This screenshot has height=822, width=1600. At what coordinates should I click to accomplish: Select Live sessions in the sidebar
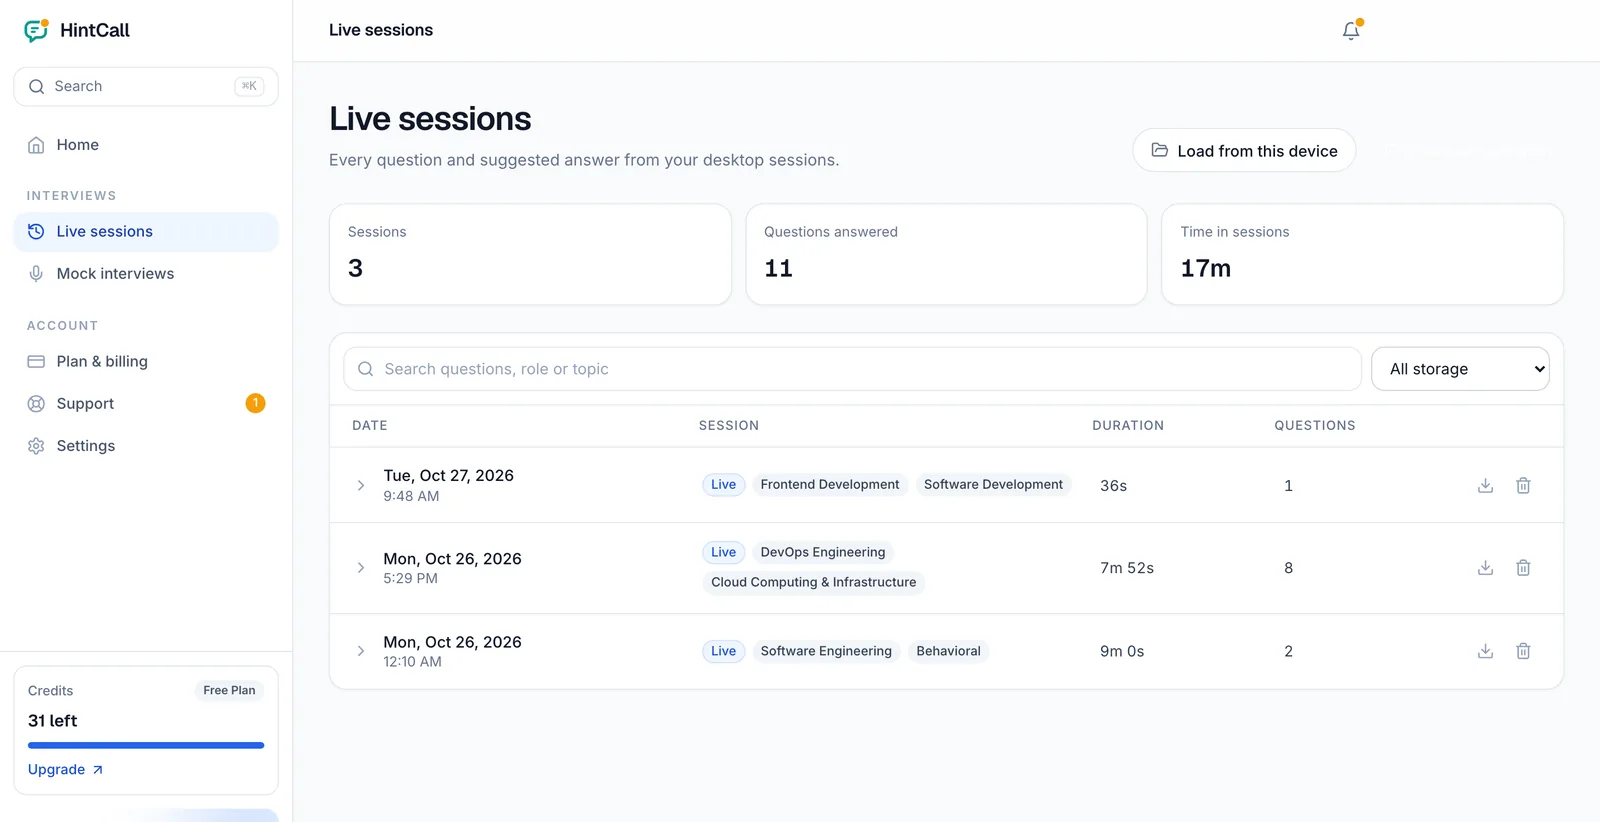click(146, 232)
